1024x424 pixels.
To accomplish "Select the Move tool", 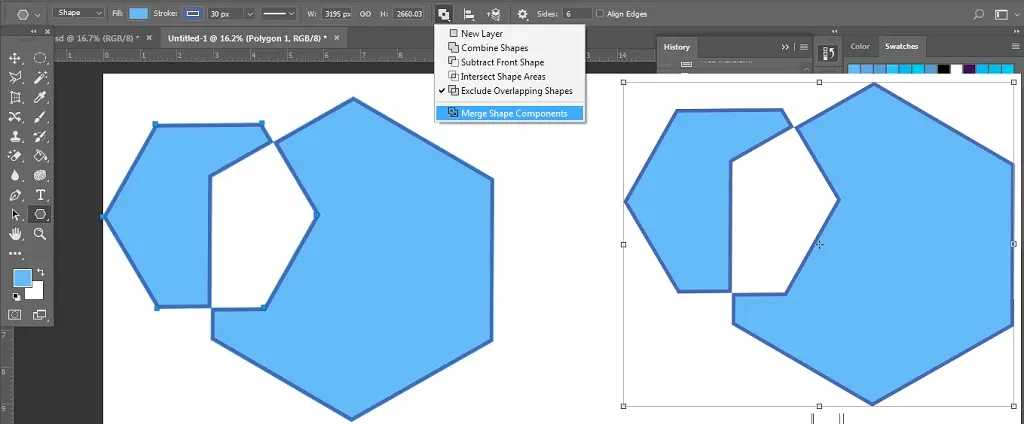I will tap(15, 58).
